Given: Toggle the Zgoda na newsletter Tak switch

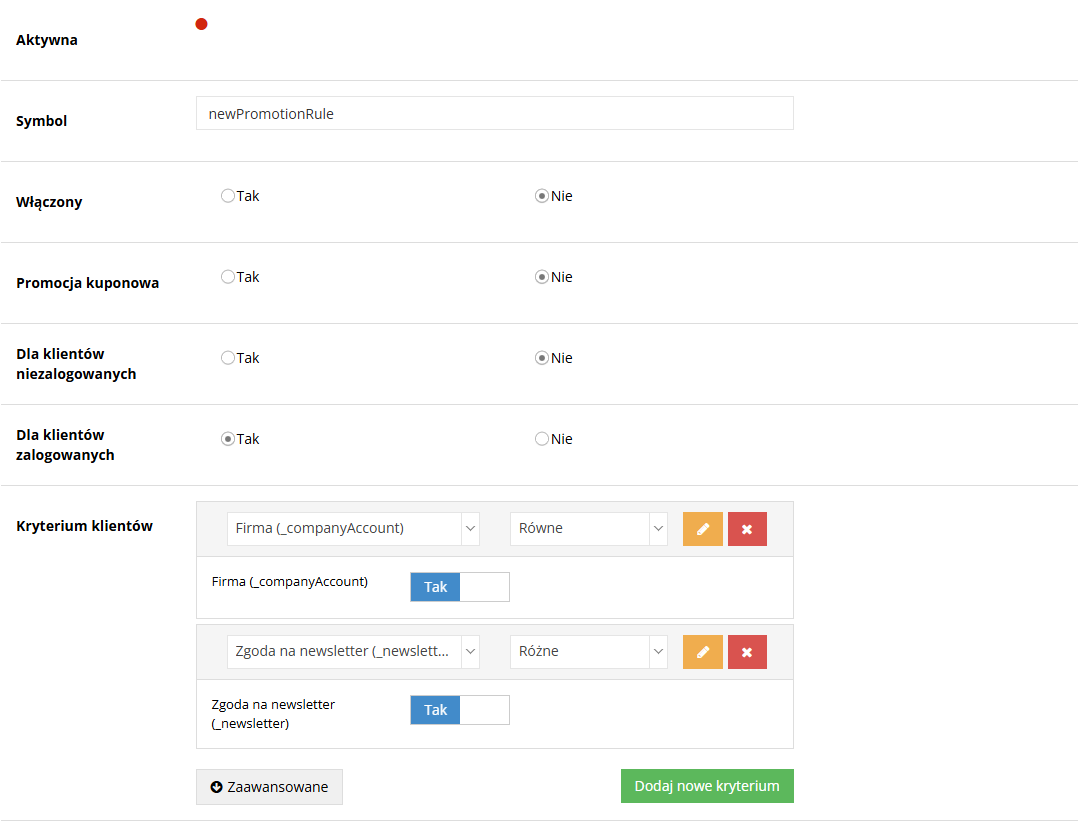Looking at the screenshot, I should pyautogui.click(x=460, y=710).
